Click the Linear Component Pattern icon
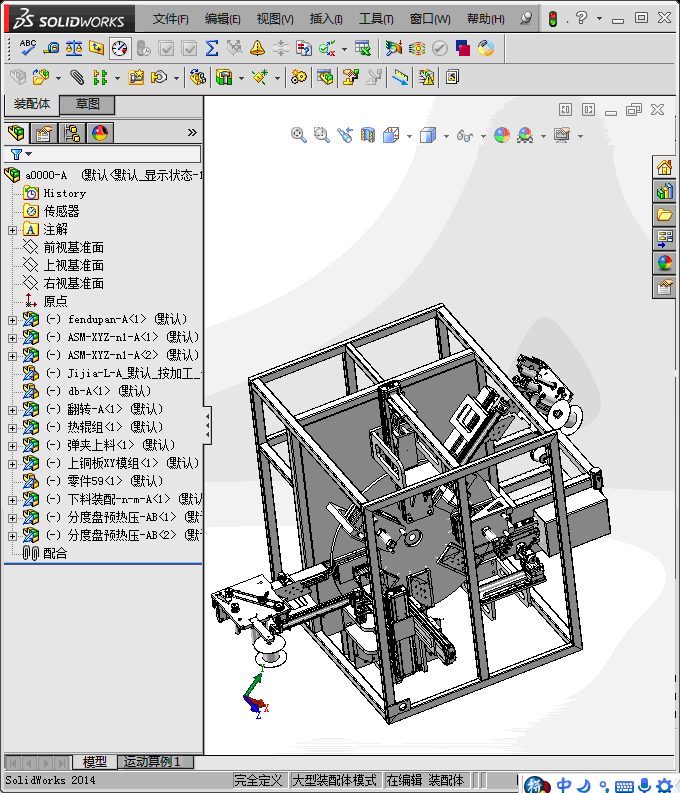680x793 pixels. pyautogui.click(x=100, y=77)
